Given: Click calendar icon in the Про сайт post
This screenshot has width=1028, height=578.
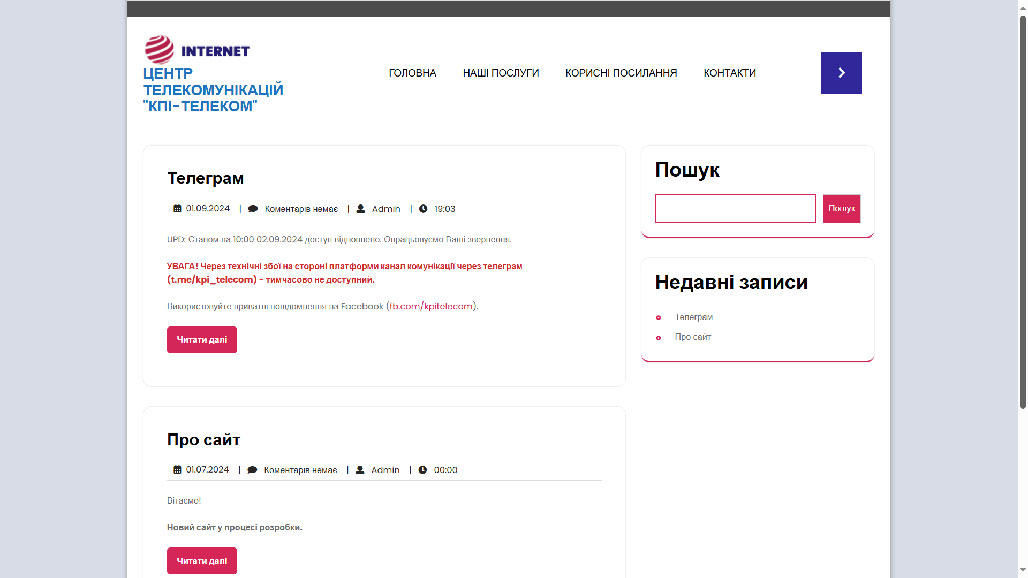Looking at the screenshot, I should pyautogui.click(x=177, y=470).
